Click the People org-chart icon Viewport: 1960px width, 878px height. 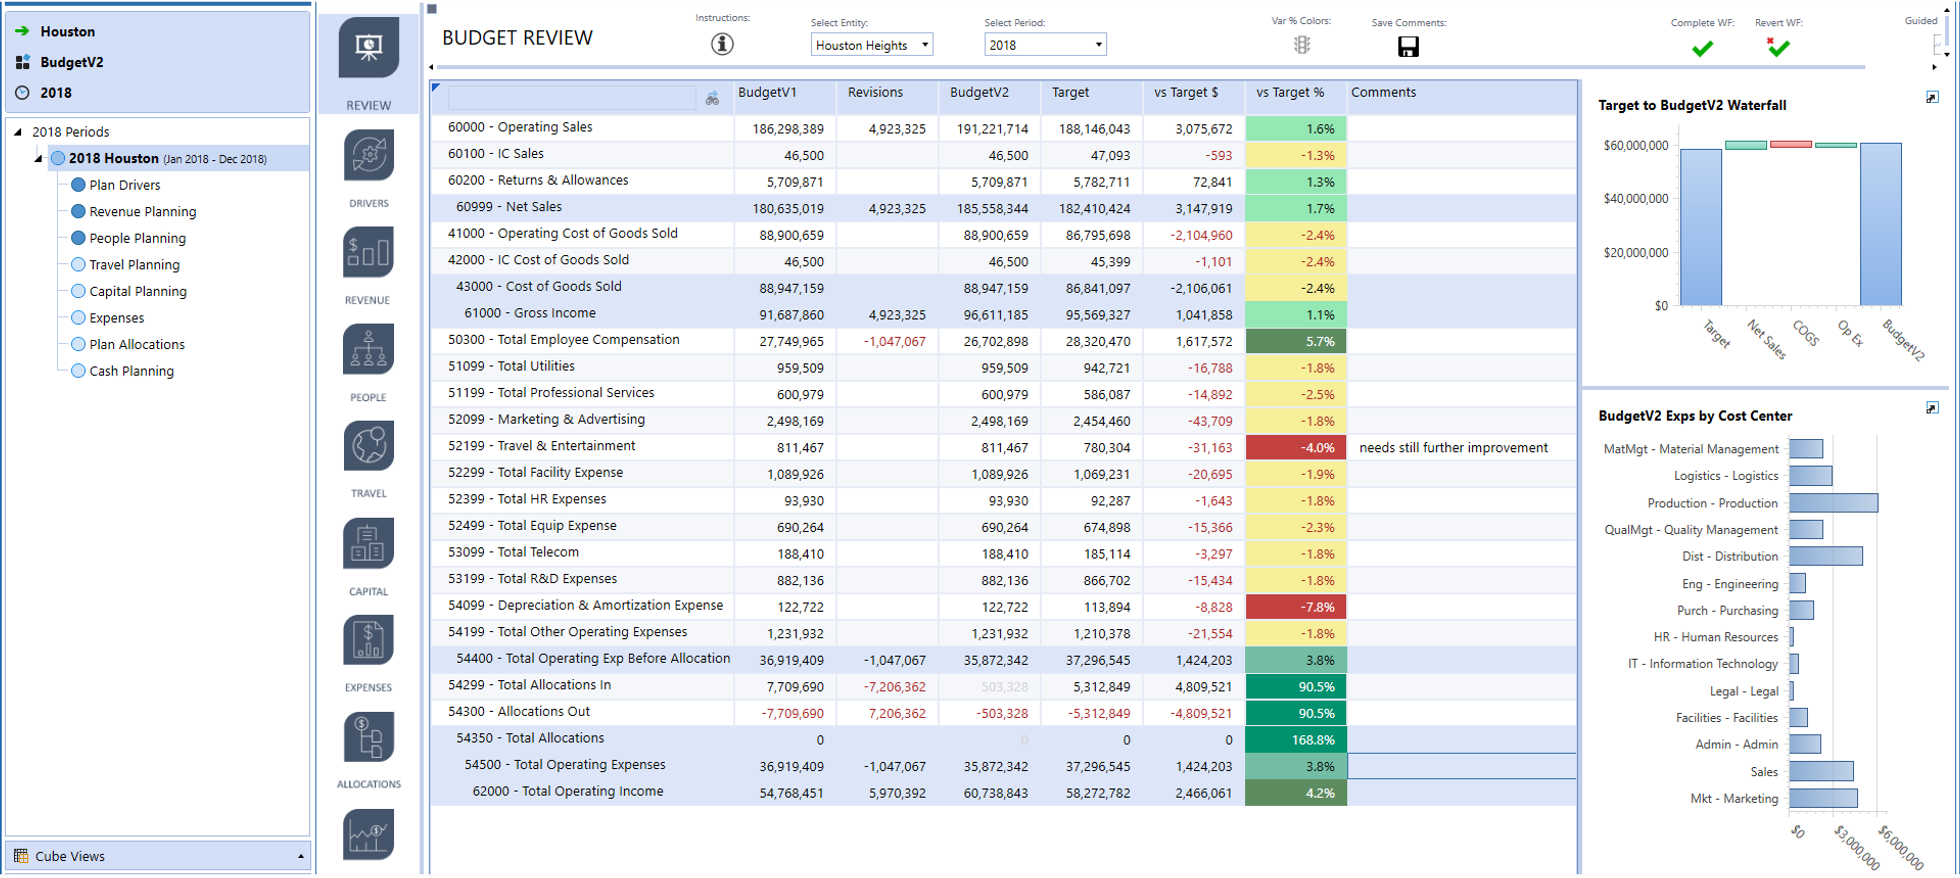(x=368, y=350)
